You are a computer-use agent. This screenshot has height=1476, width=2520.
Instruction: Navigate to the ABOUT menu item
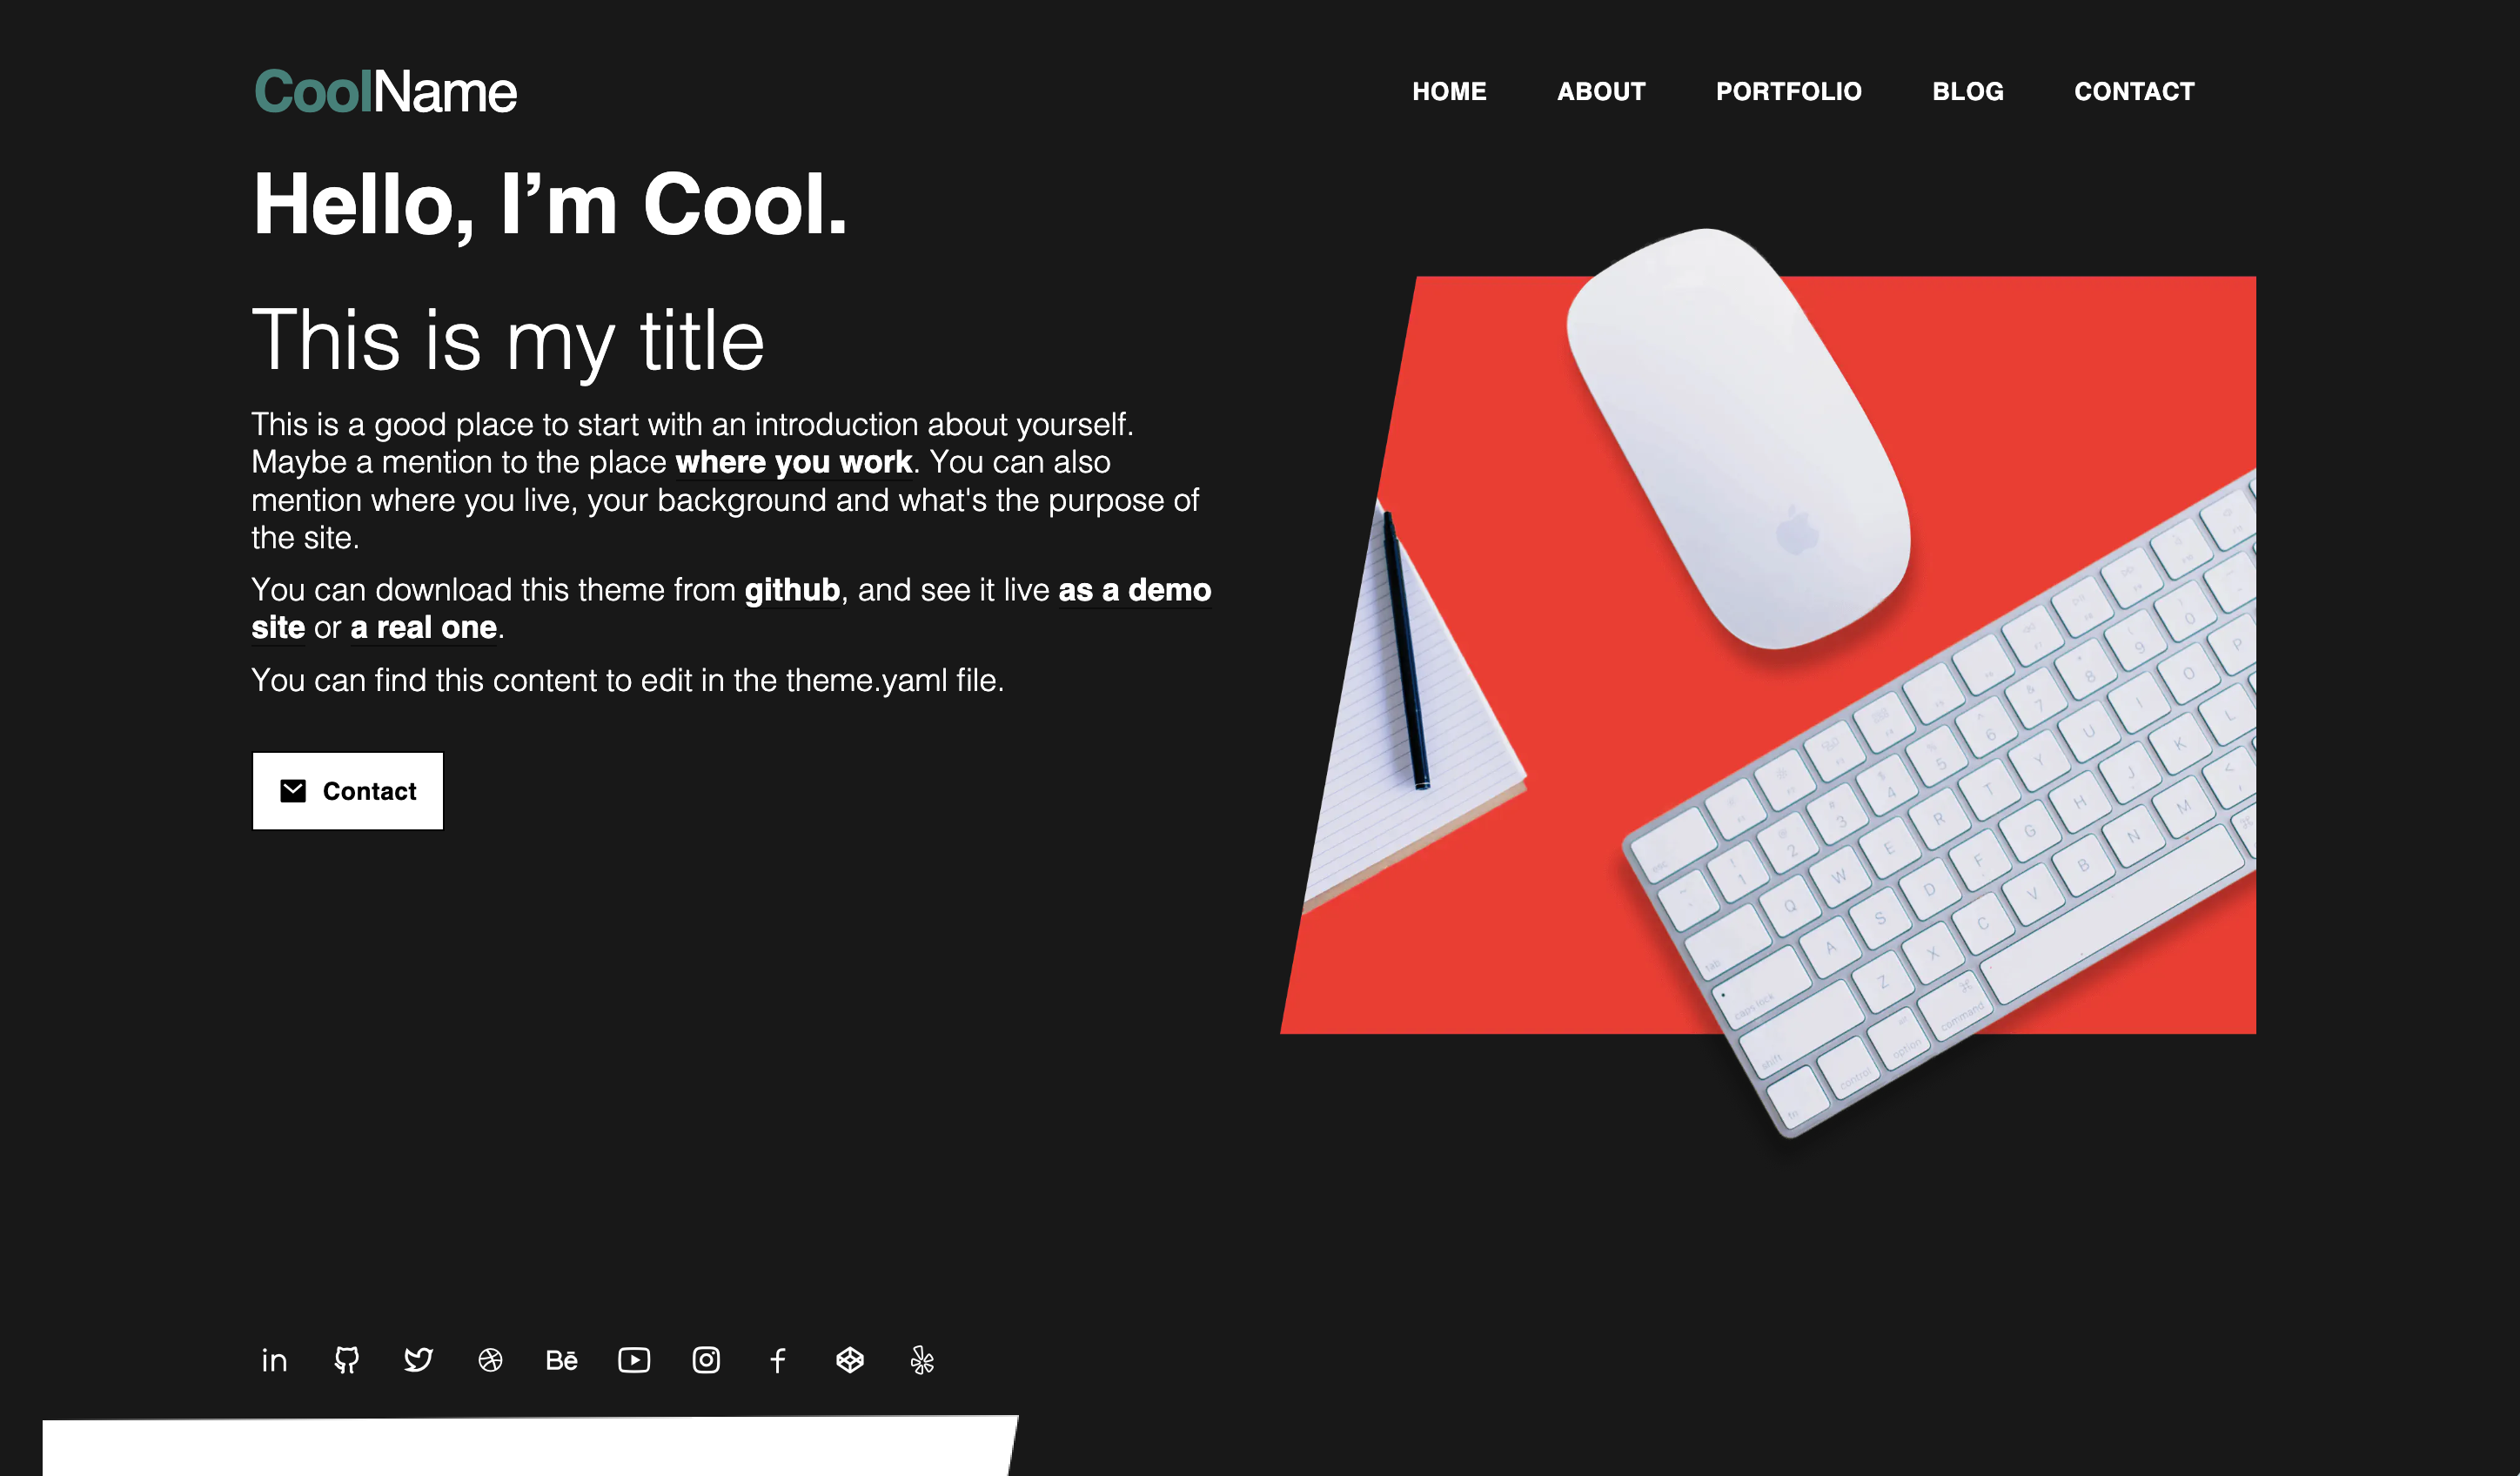(x=1602, y=91)
